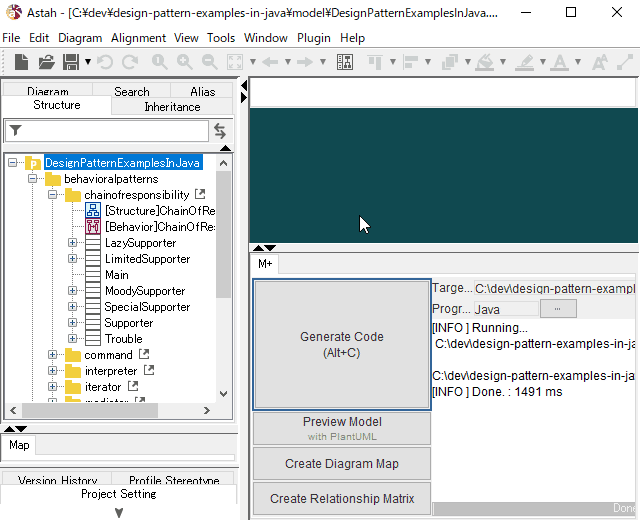Click the Create Relationship Matrix button

coord(342,498)
